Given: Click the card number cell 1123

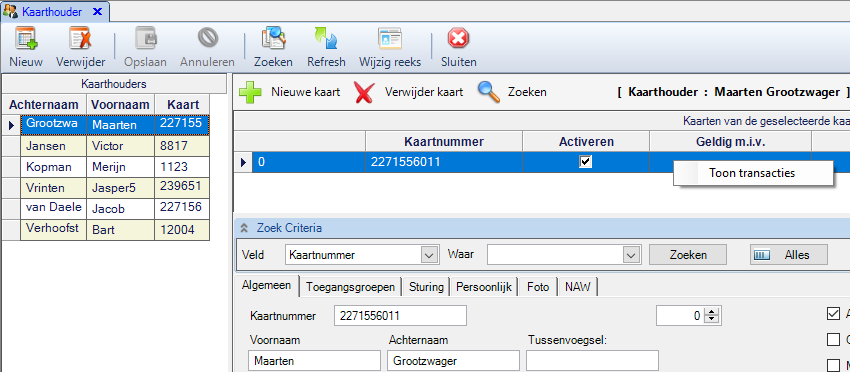Looking at the screenshot, I should click(x=182, y=166).
